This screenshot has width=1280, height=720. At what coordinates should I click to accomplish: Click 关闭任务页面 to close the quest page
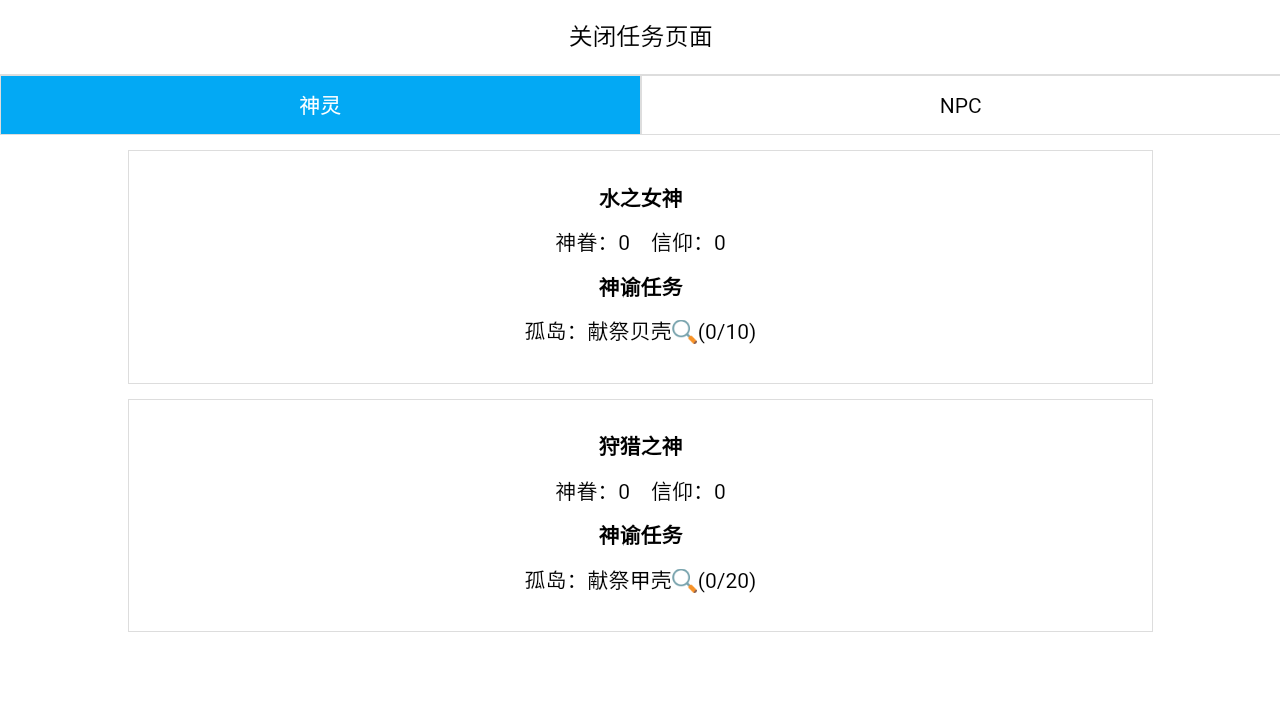(x=640, y=37)
